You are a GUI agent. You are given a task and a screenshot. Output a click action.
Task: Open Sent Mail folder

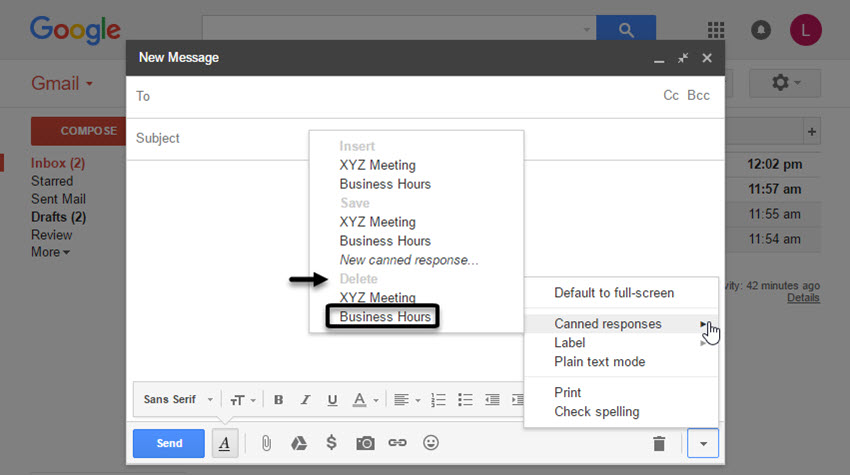tap(59, 199)
